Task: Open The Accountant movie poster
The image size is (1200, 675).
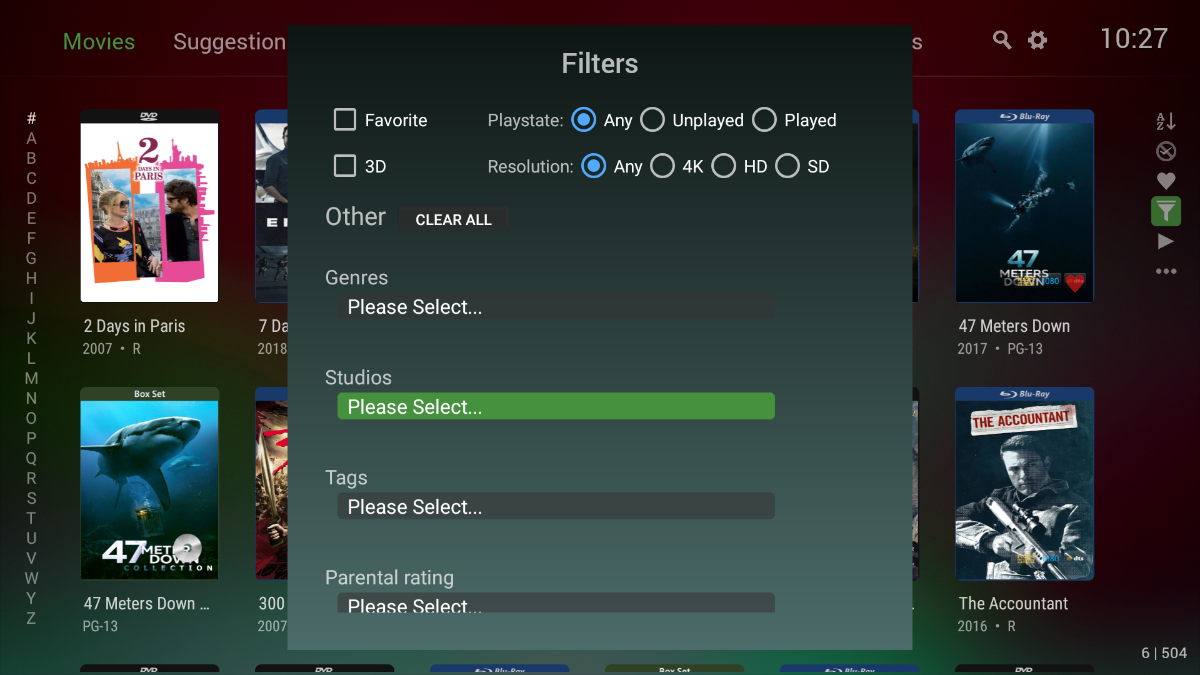Action: coord(1024,484)
